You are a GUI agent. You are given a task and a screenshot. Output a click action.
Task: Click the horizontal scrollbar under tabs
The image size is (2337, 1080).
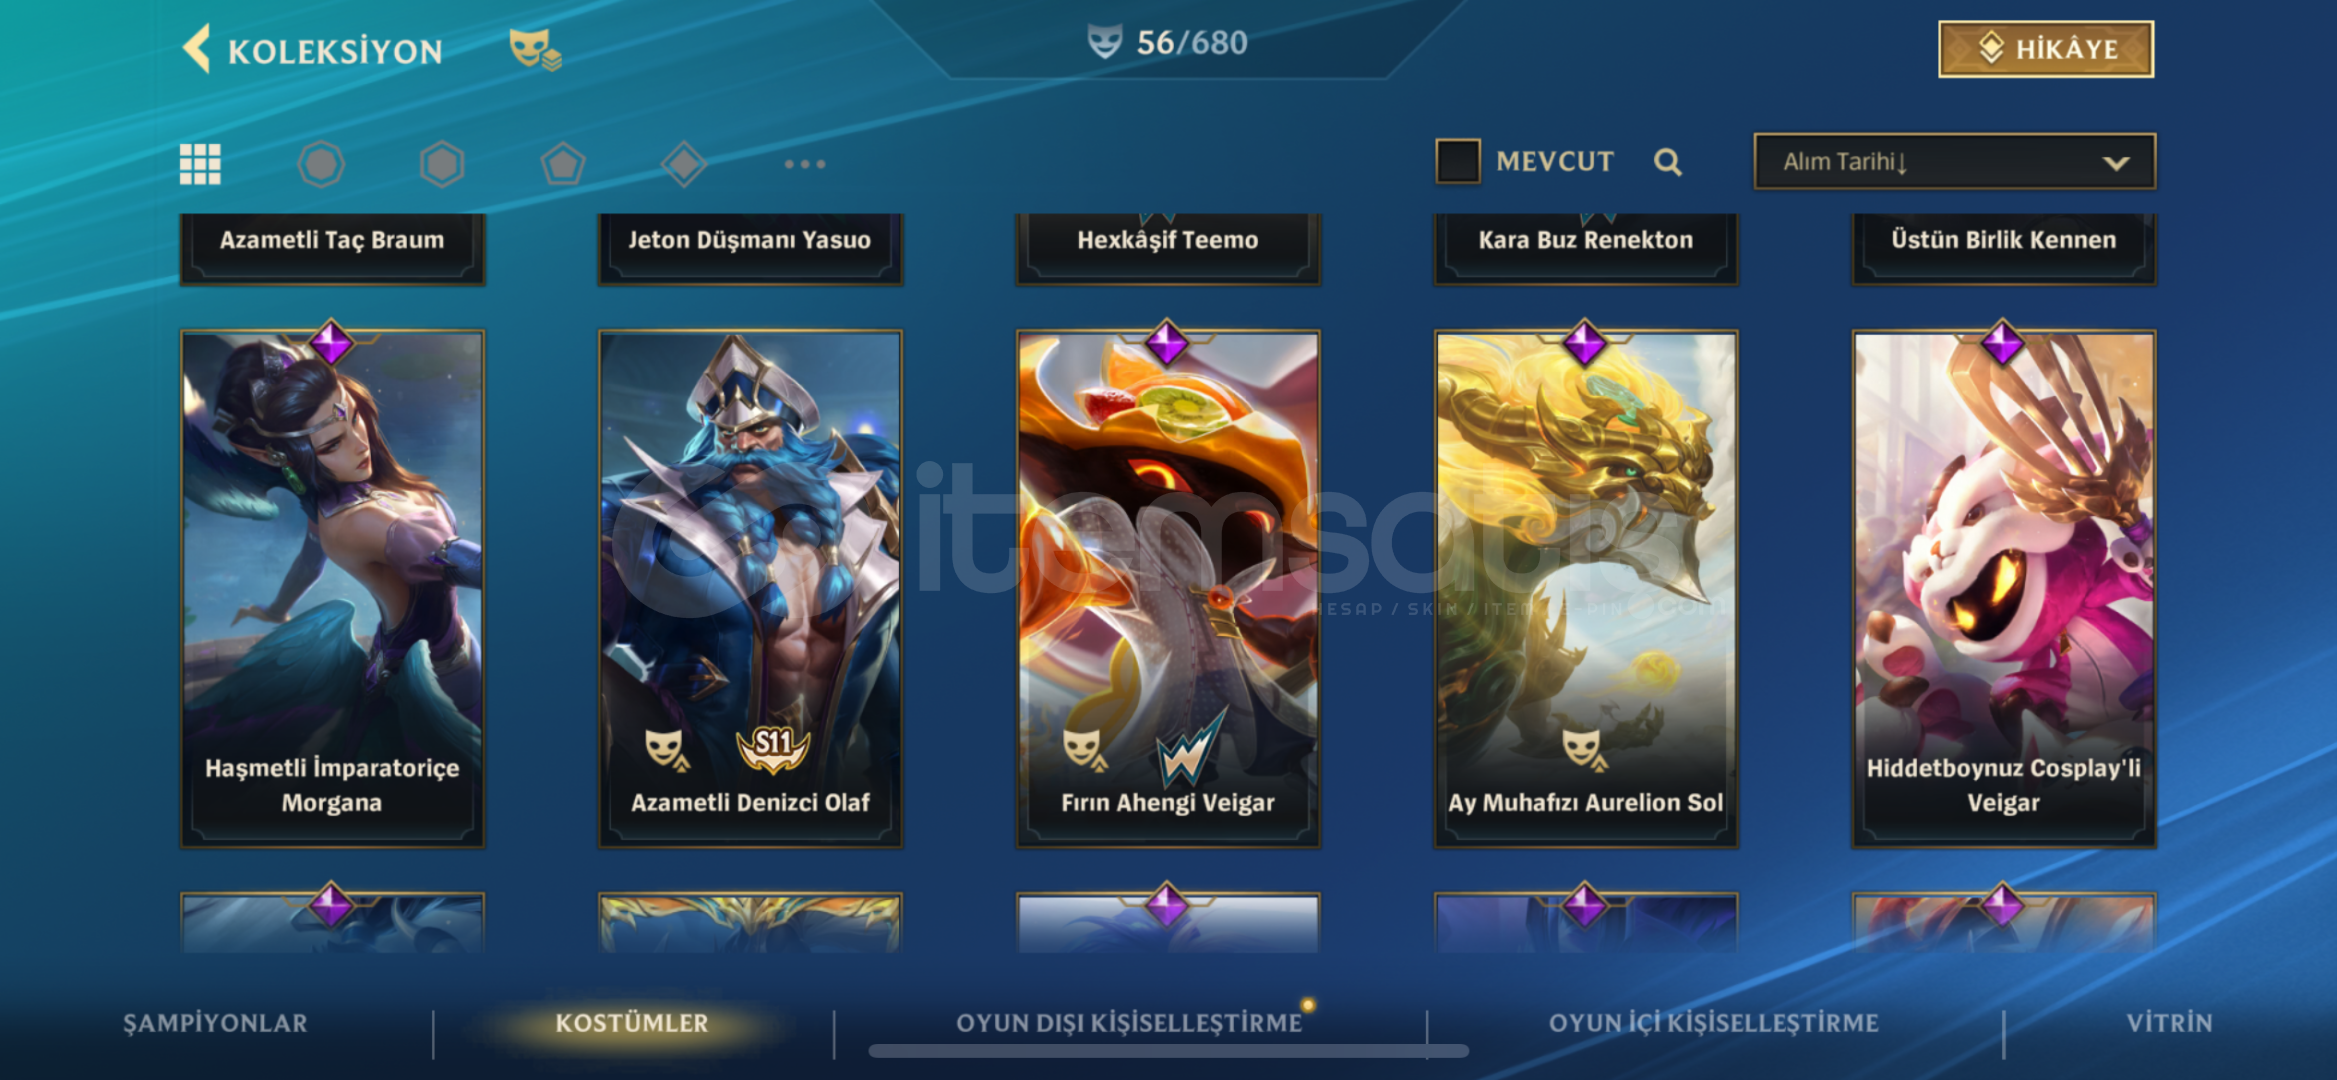click(1168, 1051)
